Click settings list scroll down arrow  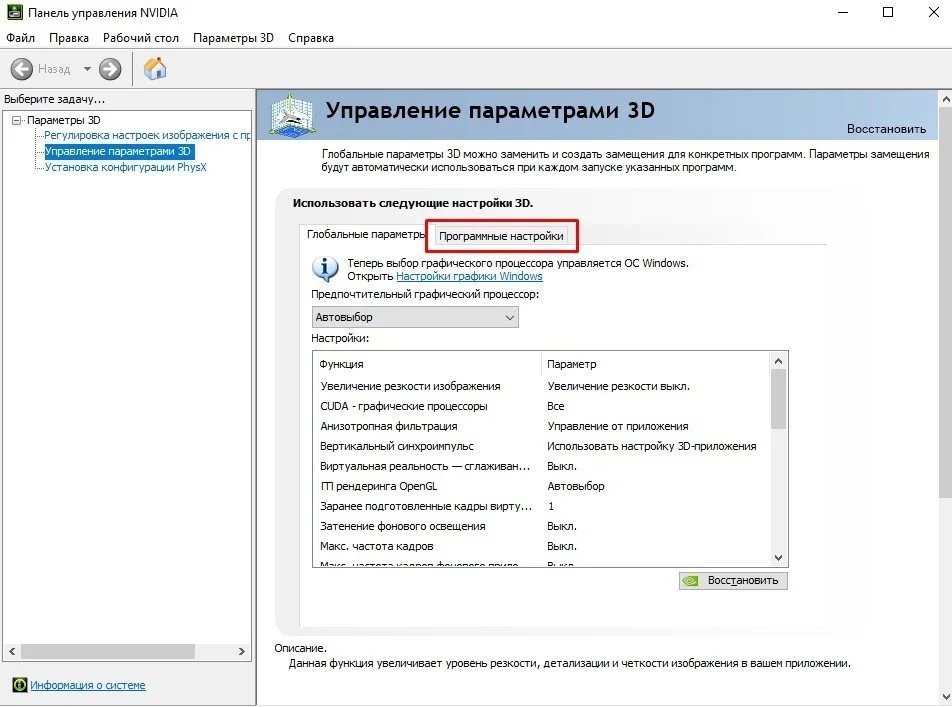tap(778, 558)
